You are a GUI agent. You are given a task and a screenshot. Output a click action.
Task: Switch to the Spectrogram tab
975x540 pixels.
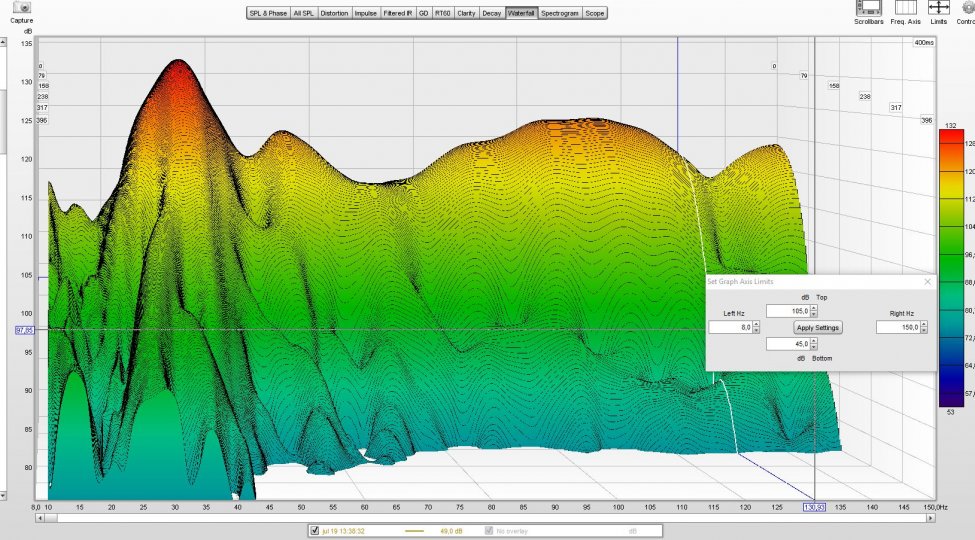pos(559,13)
